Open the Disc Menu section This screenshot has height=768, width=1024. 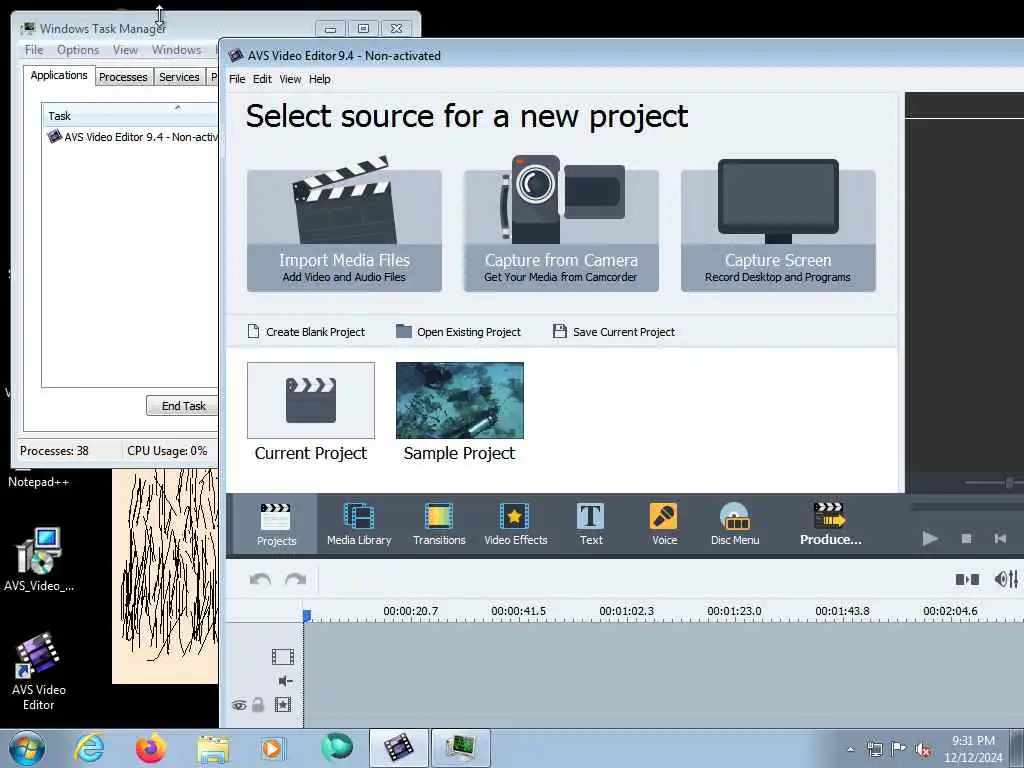tap(735, 524)
